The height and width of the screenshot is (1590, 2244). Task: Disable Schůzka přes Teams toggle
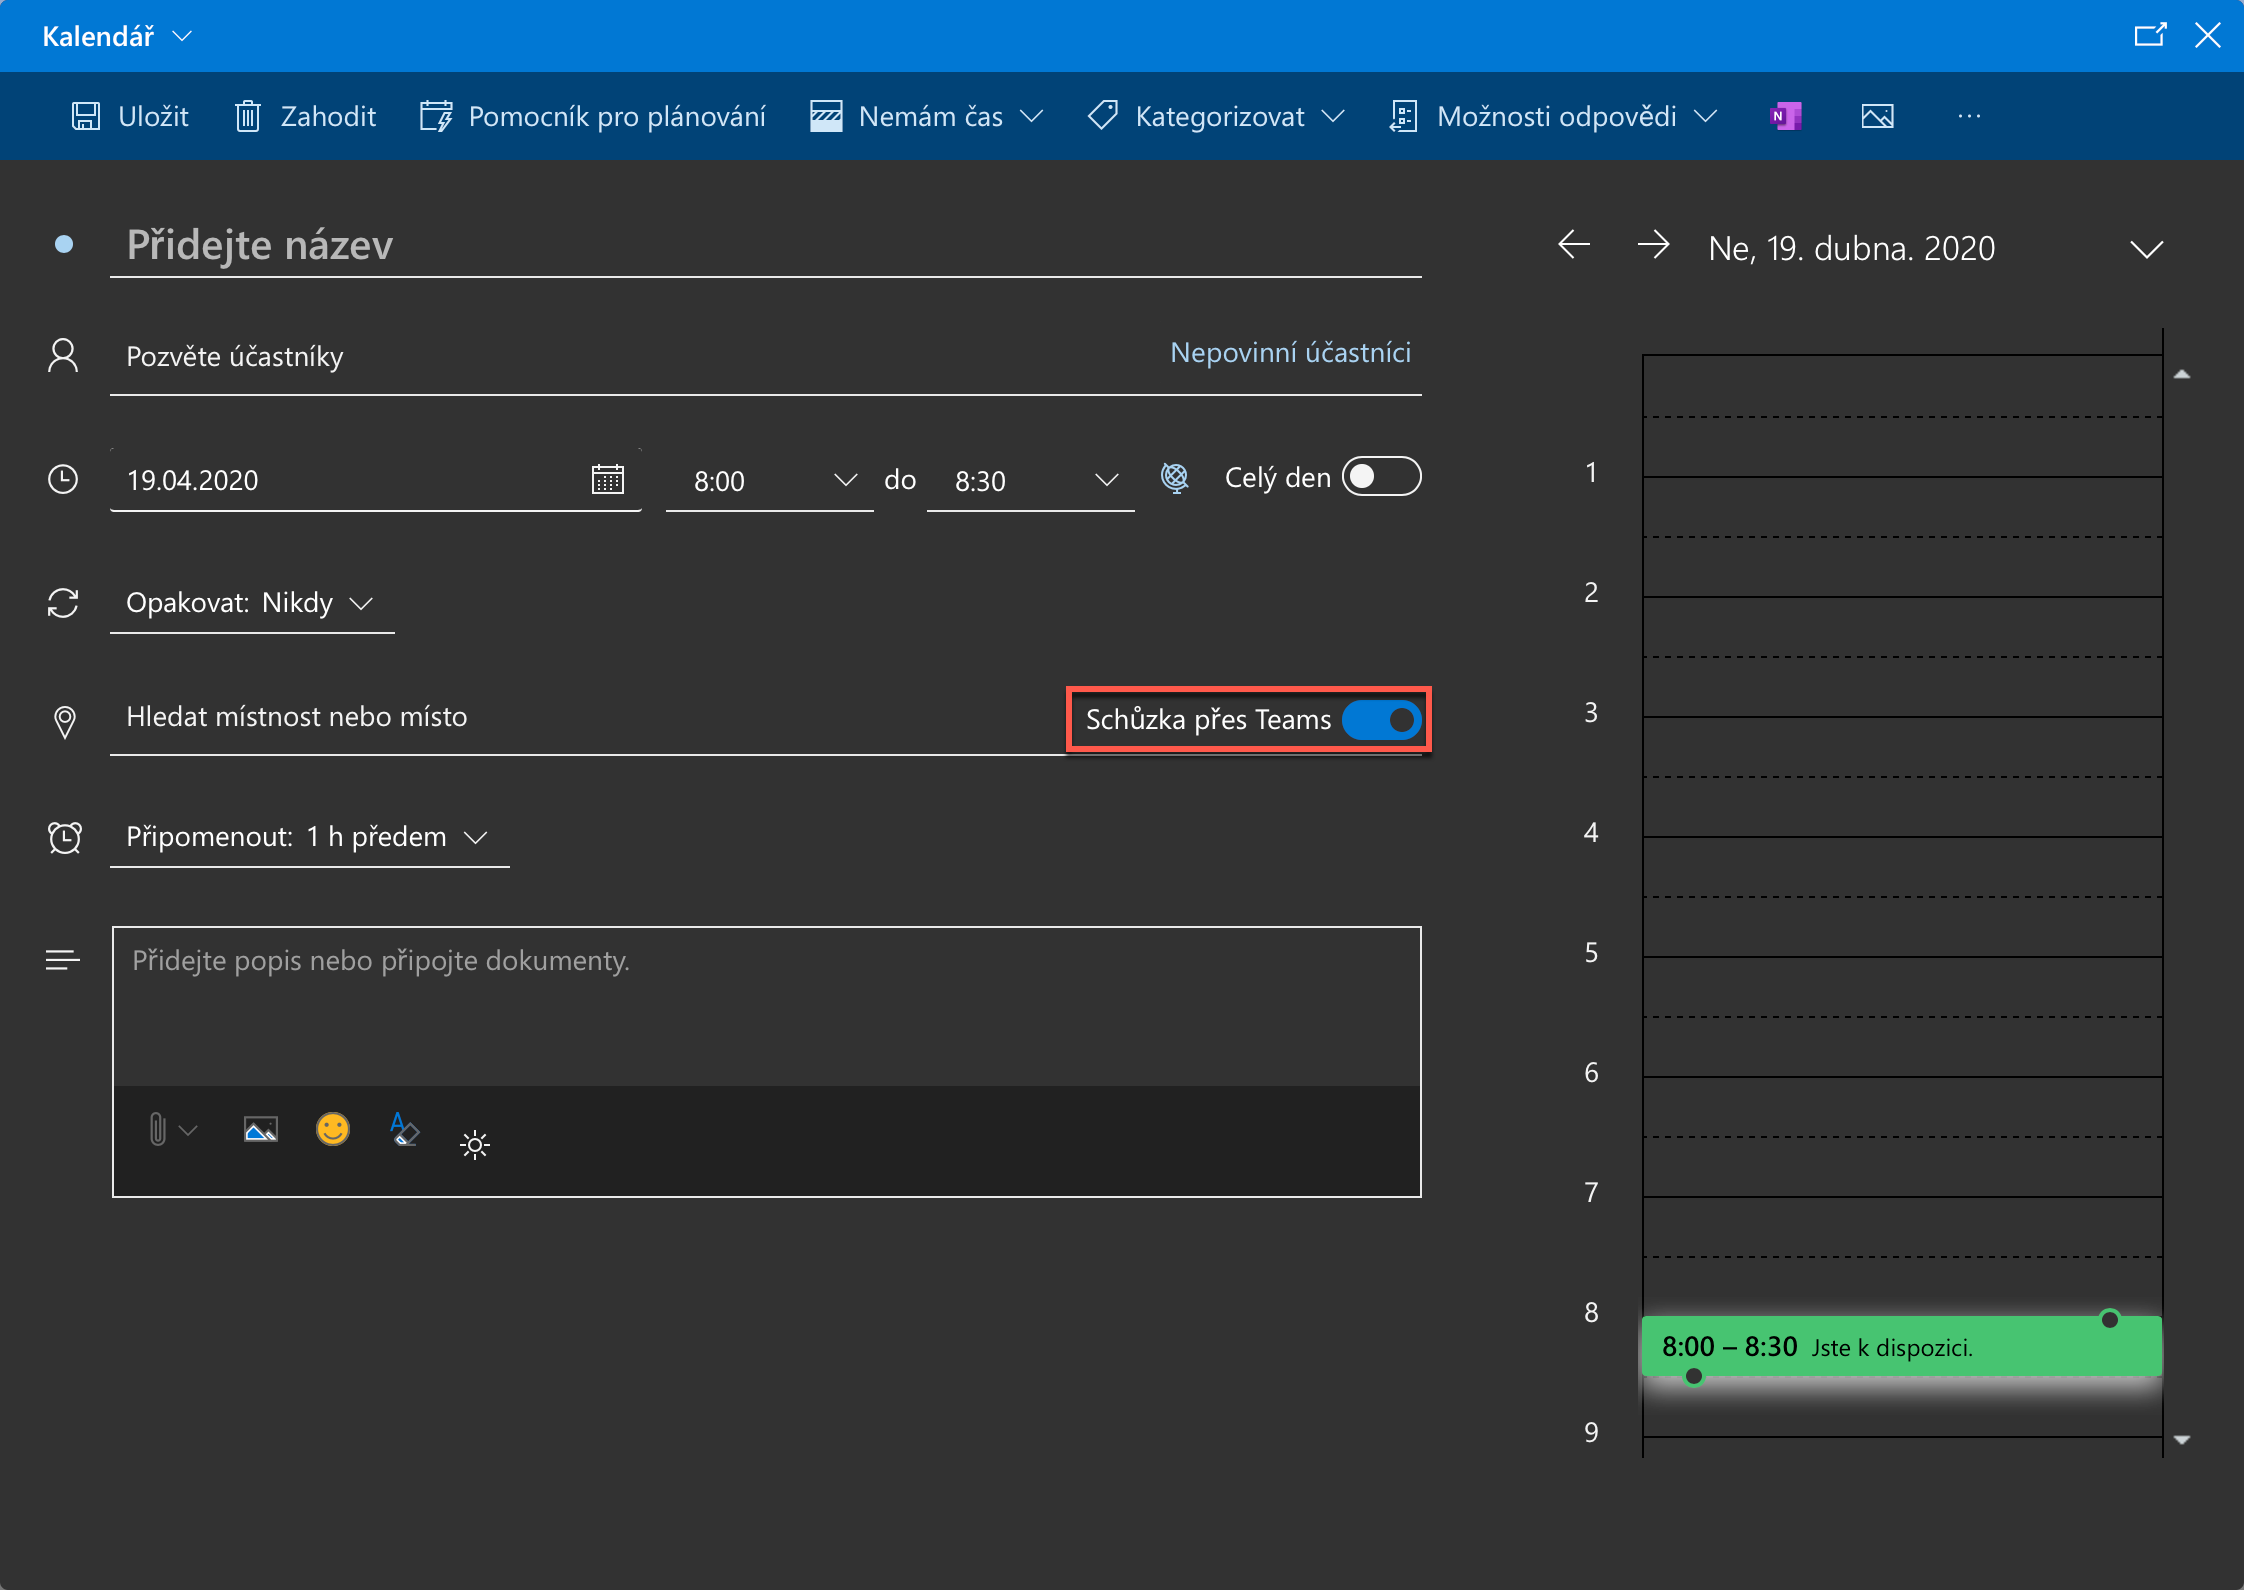(1381, 720)
